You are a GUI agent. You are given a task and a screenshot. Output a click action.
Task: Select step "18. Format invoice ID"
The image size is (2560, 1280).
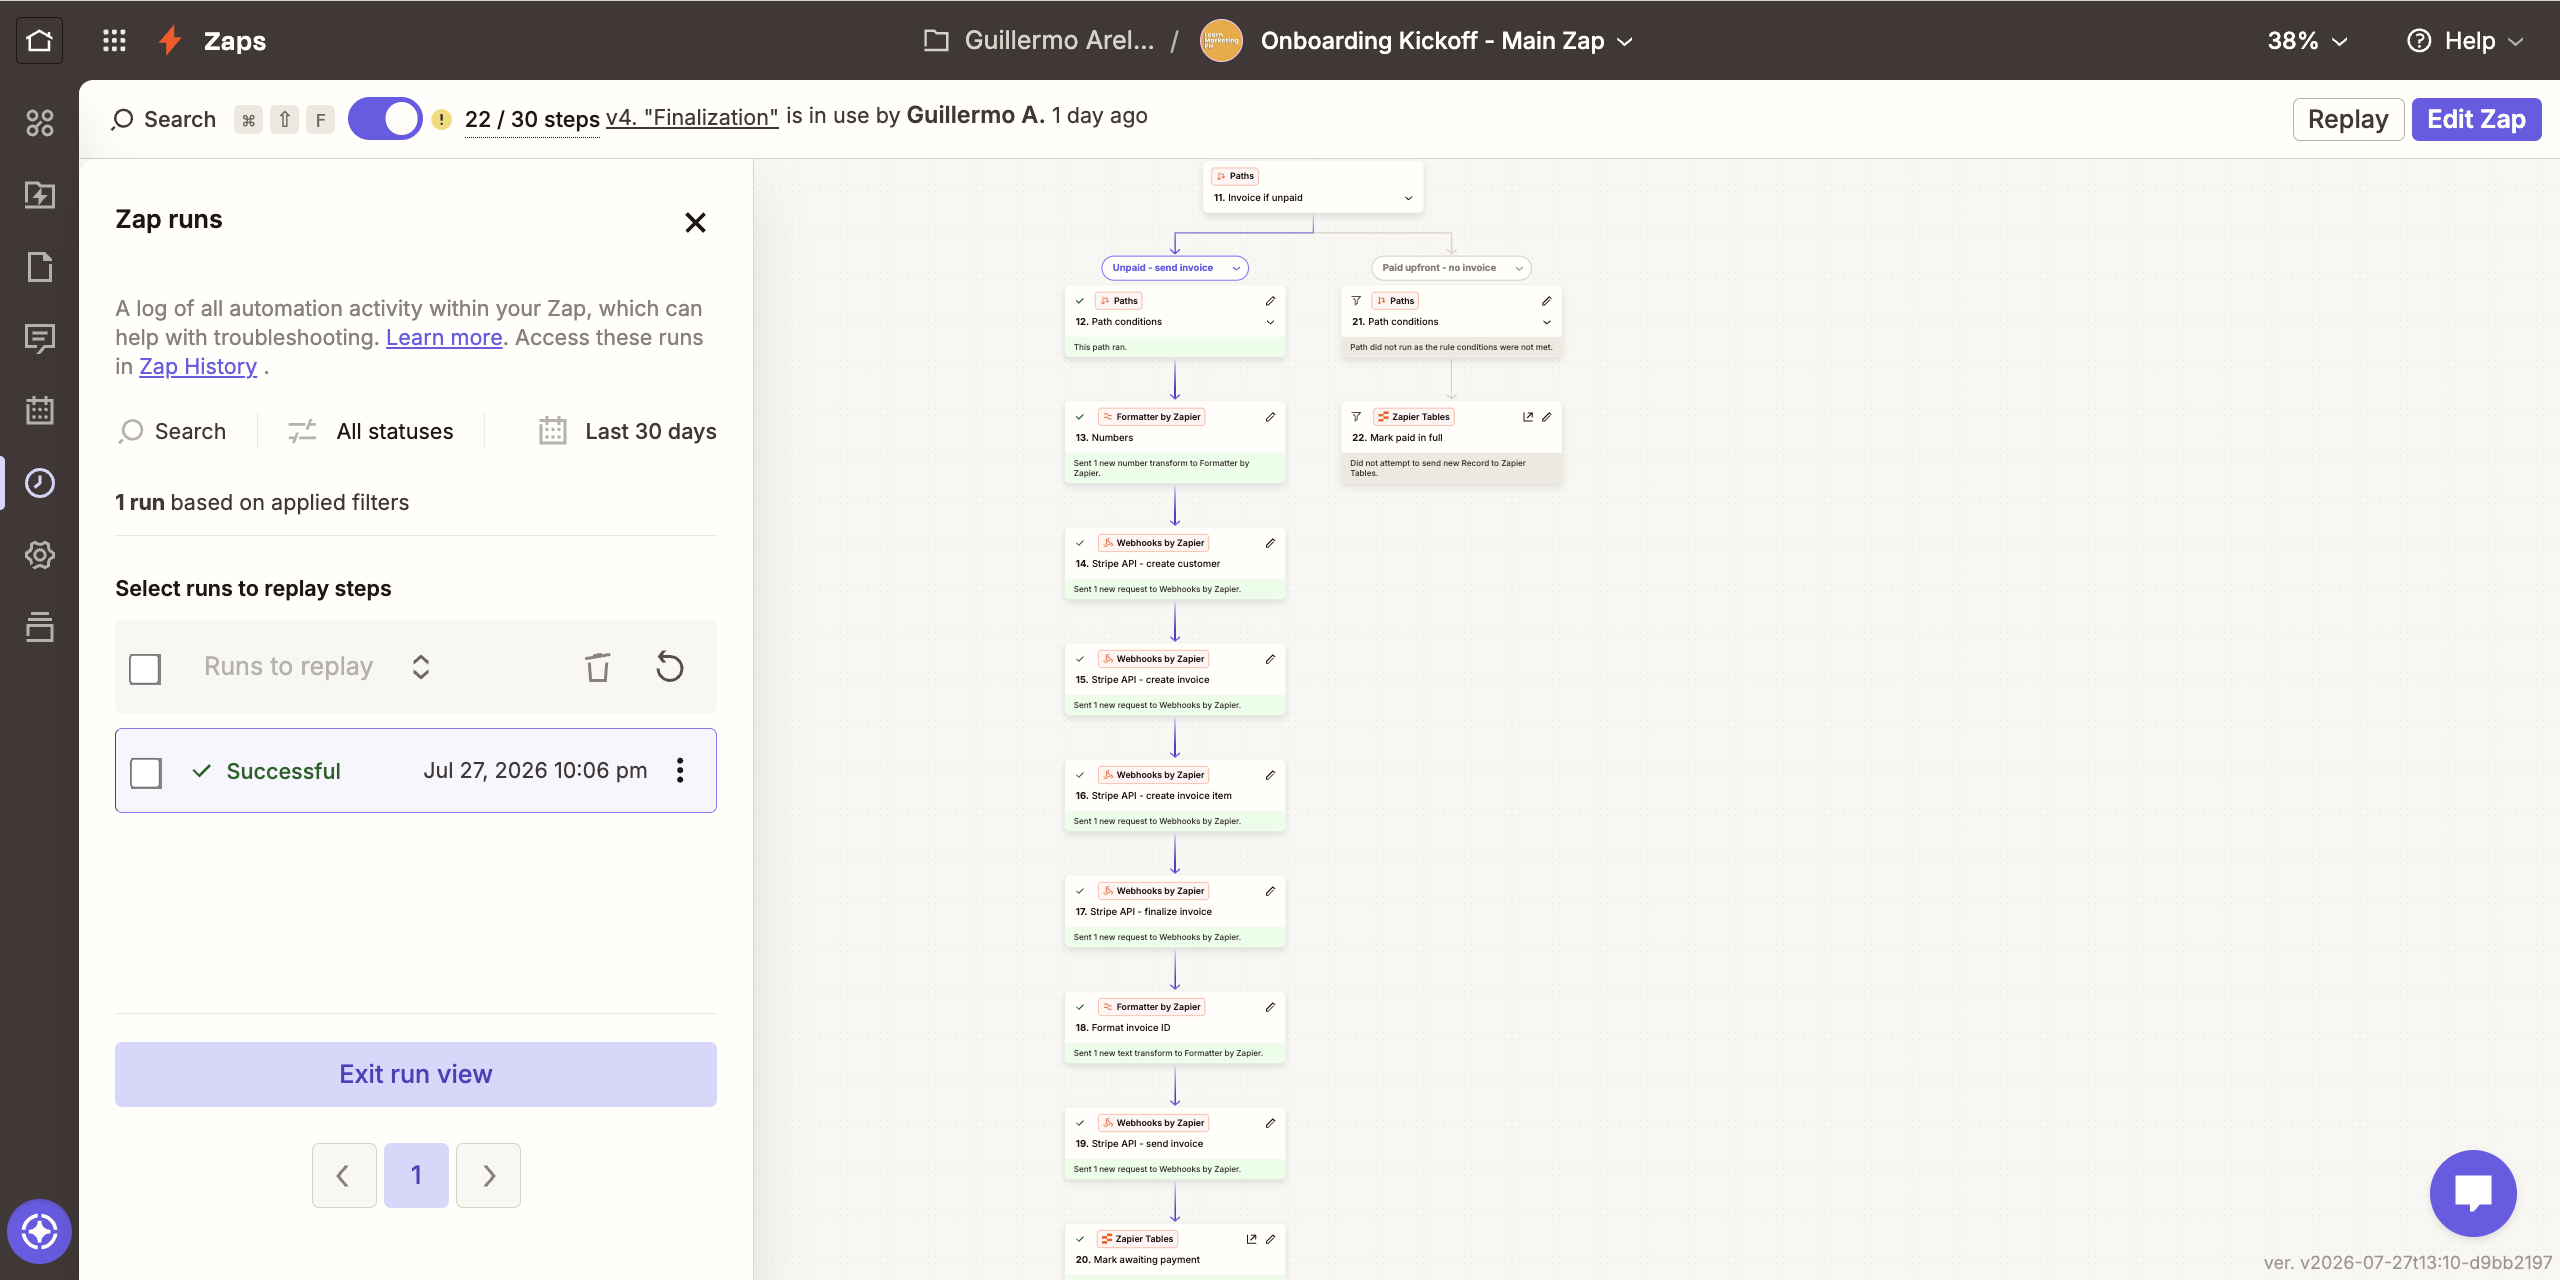[x=1175, y=1029]
